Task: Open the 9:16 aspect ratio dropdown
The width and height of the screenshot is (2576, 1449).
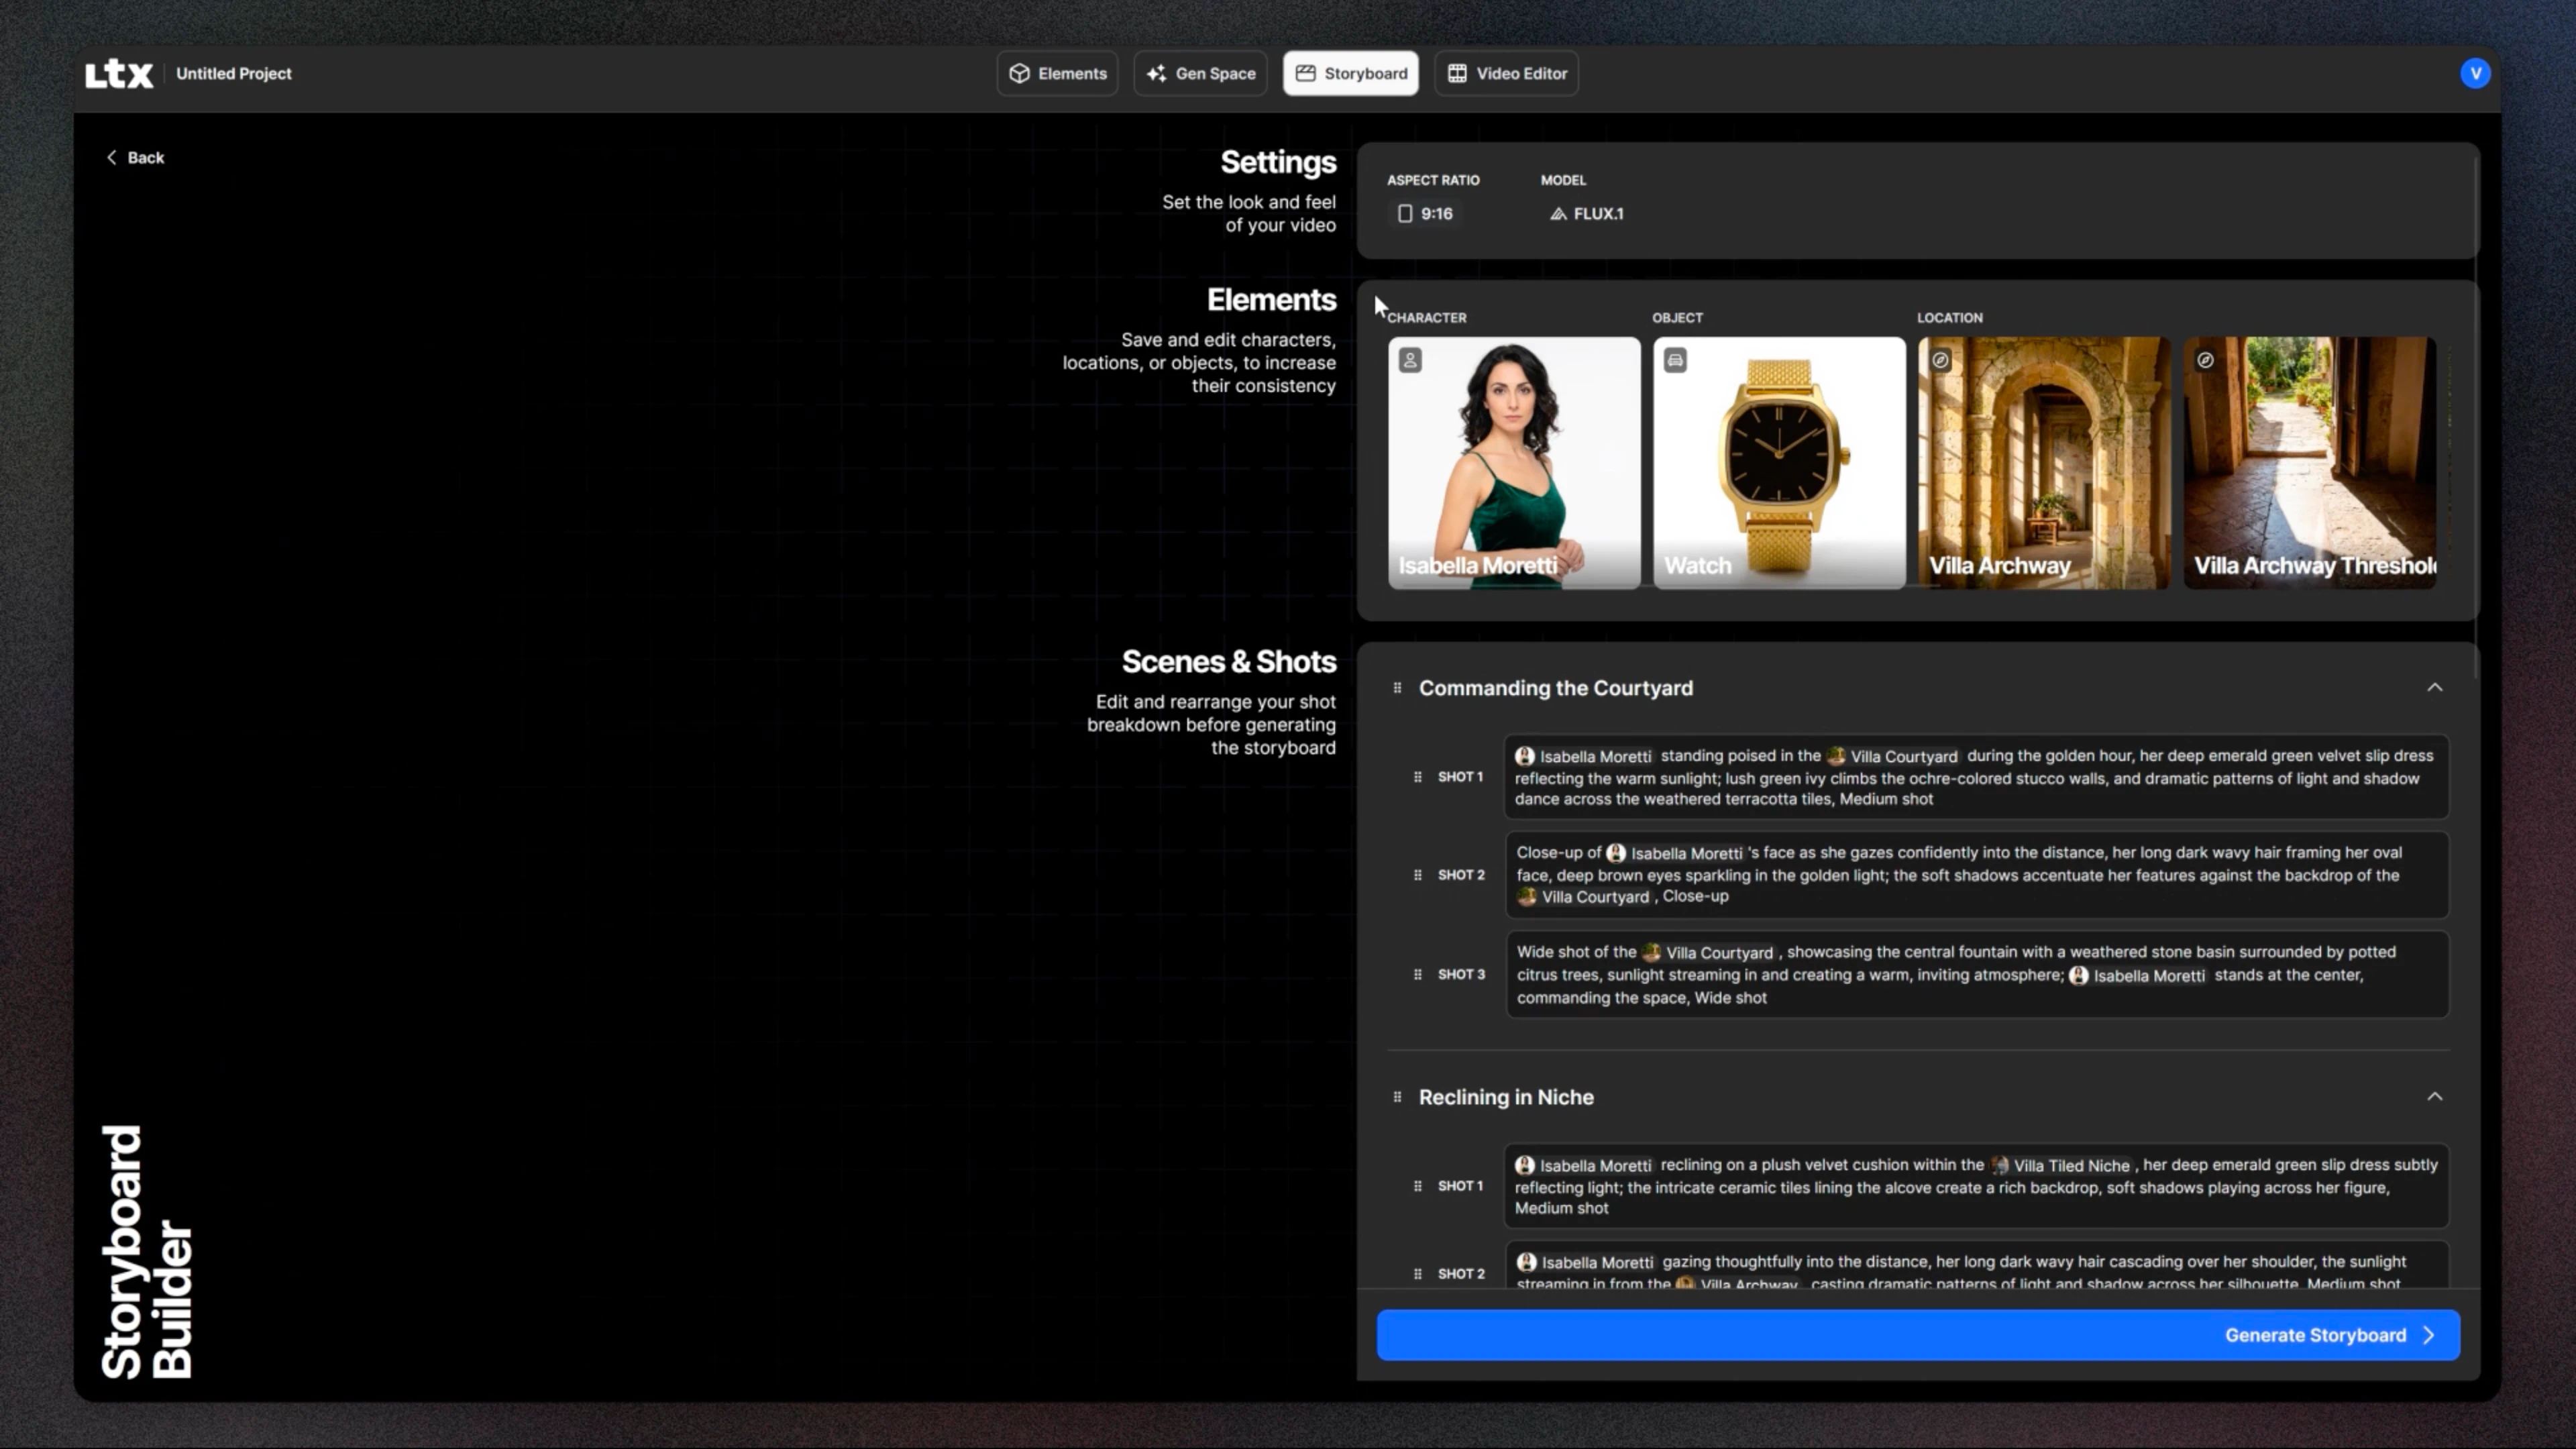Action: point(1425,214)
